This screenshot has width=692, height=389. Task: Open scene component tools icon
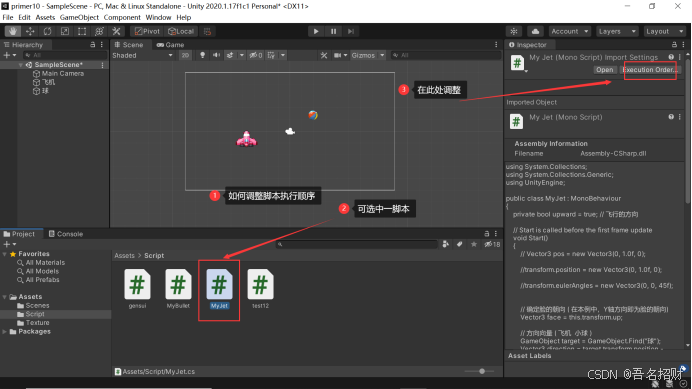point(324,55)
